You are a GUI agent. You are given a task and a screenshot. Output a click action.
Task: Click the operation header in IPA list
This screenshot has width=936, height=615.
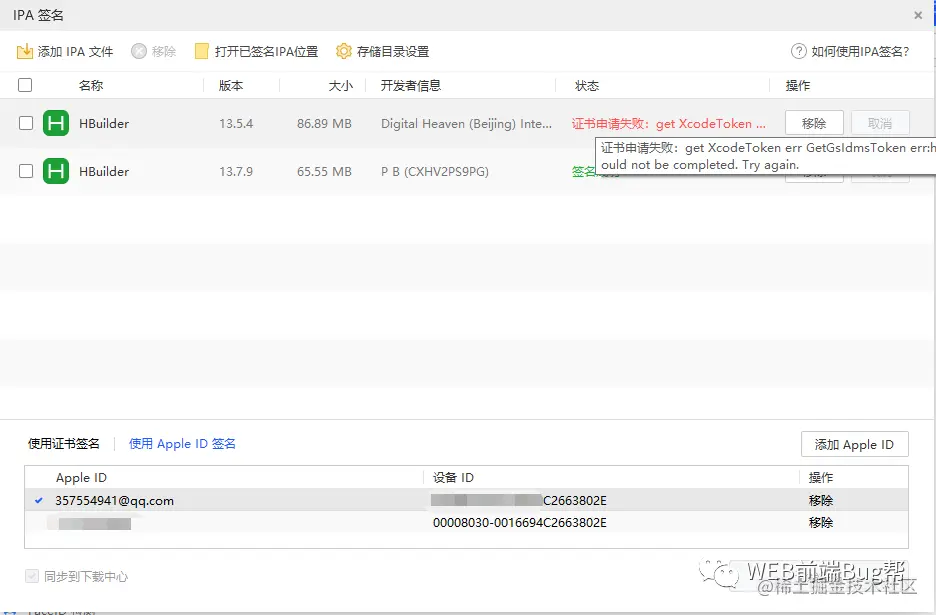798,85
